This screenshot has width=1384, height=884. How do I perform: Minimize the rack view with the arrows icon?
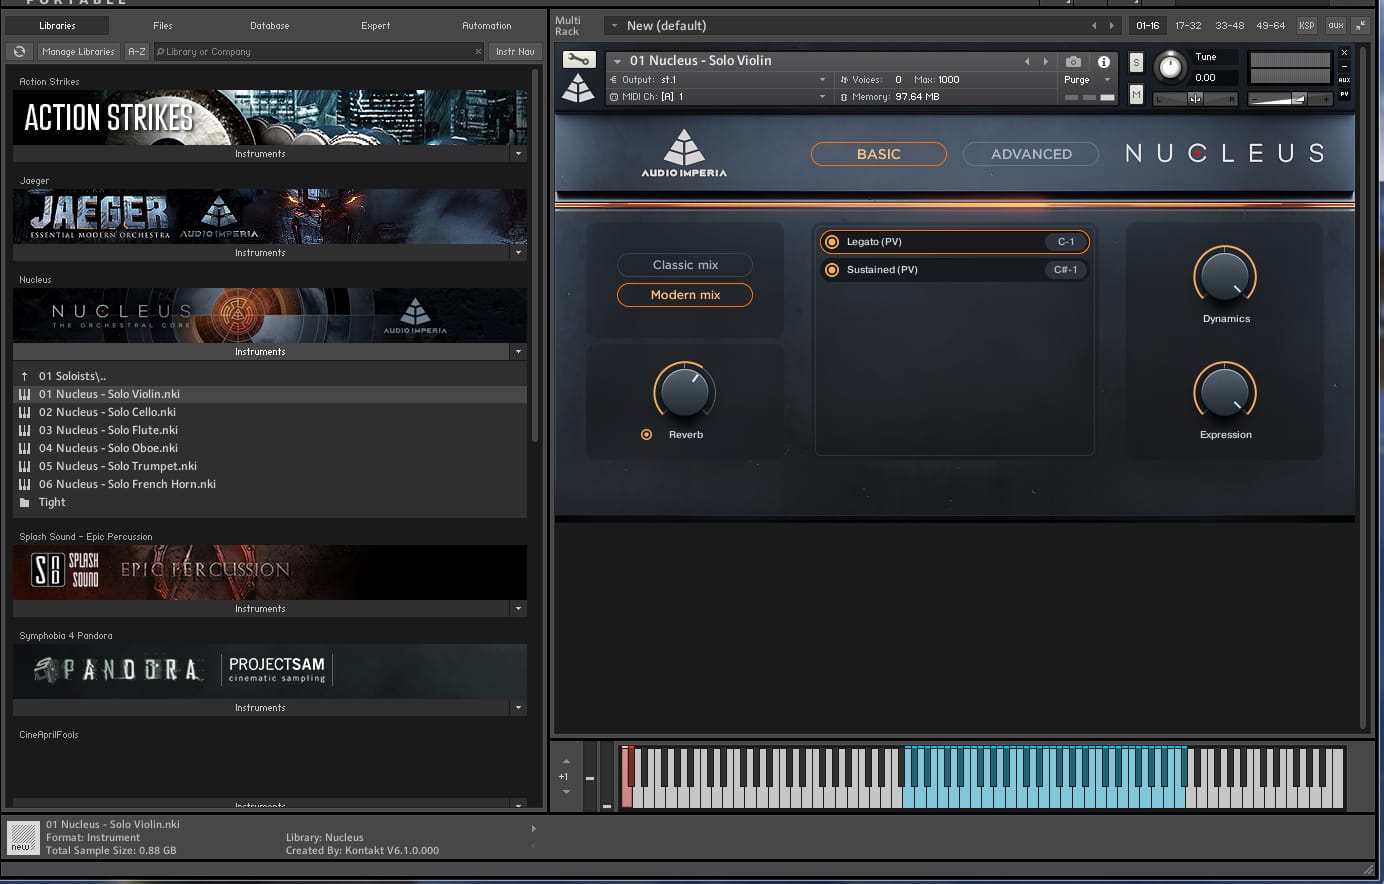point(1360,25)
